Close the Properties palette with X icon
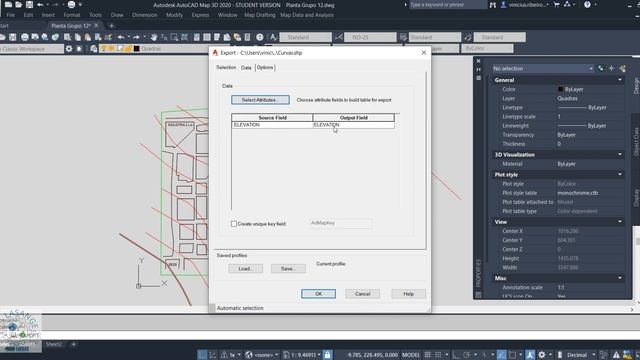Viewport: 640px width, 360px height. tap(478, 61)
